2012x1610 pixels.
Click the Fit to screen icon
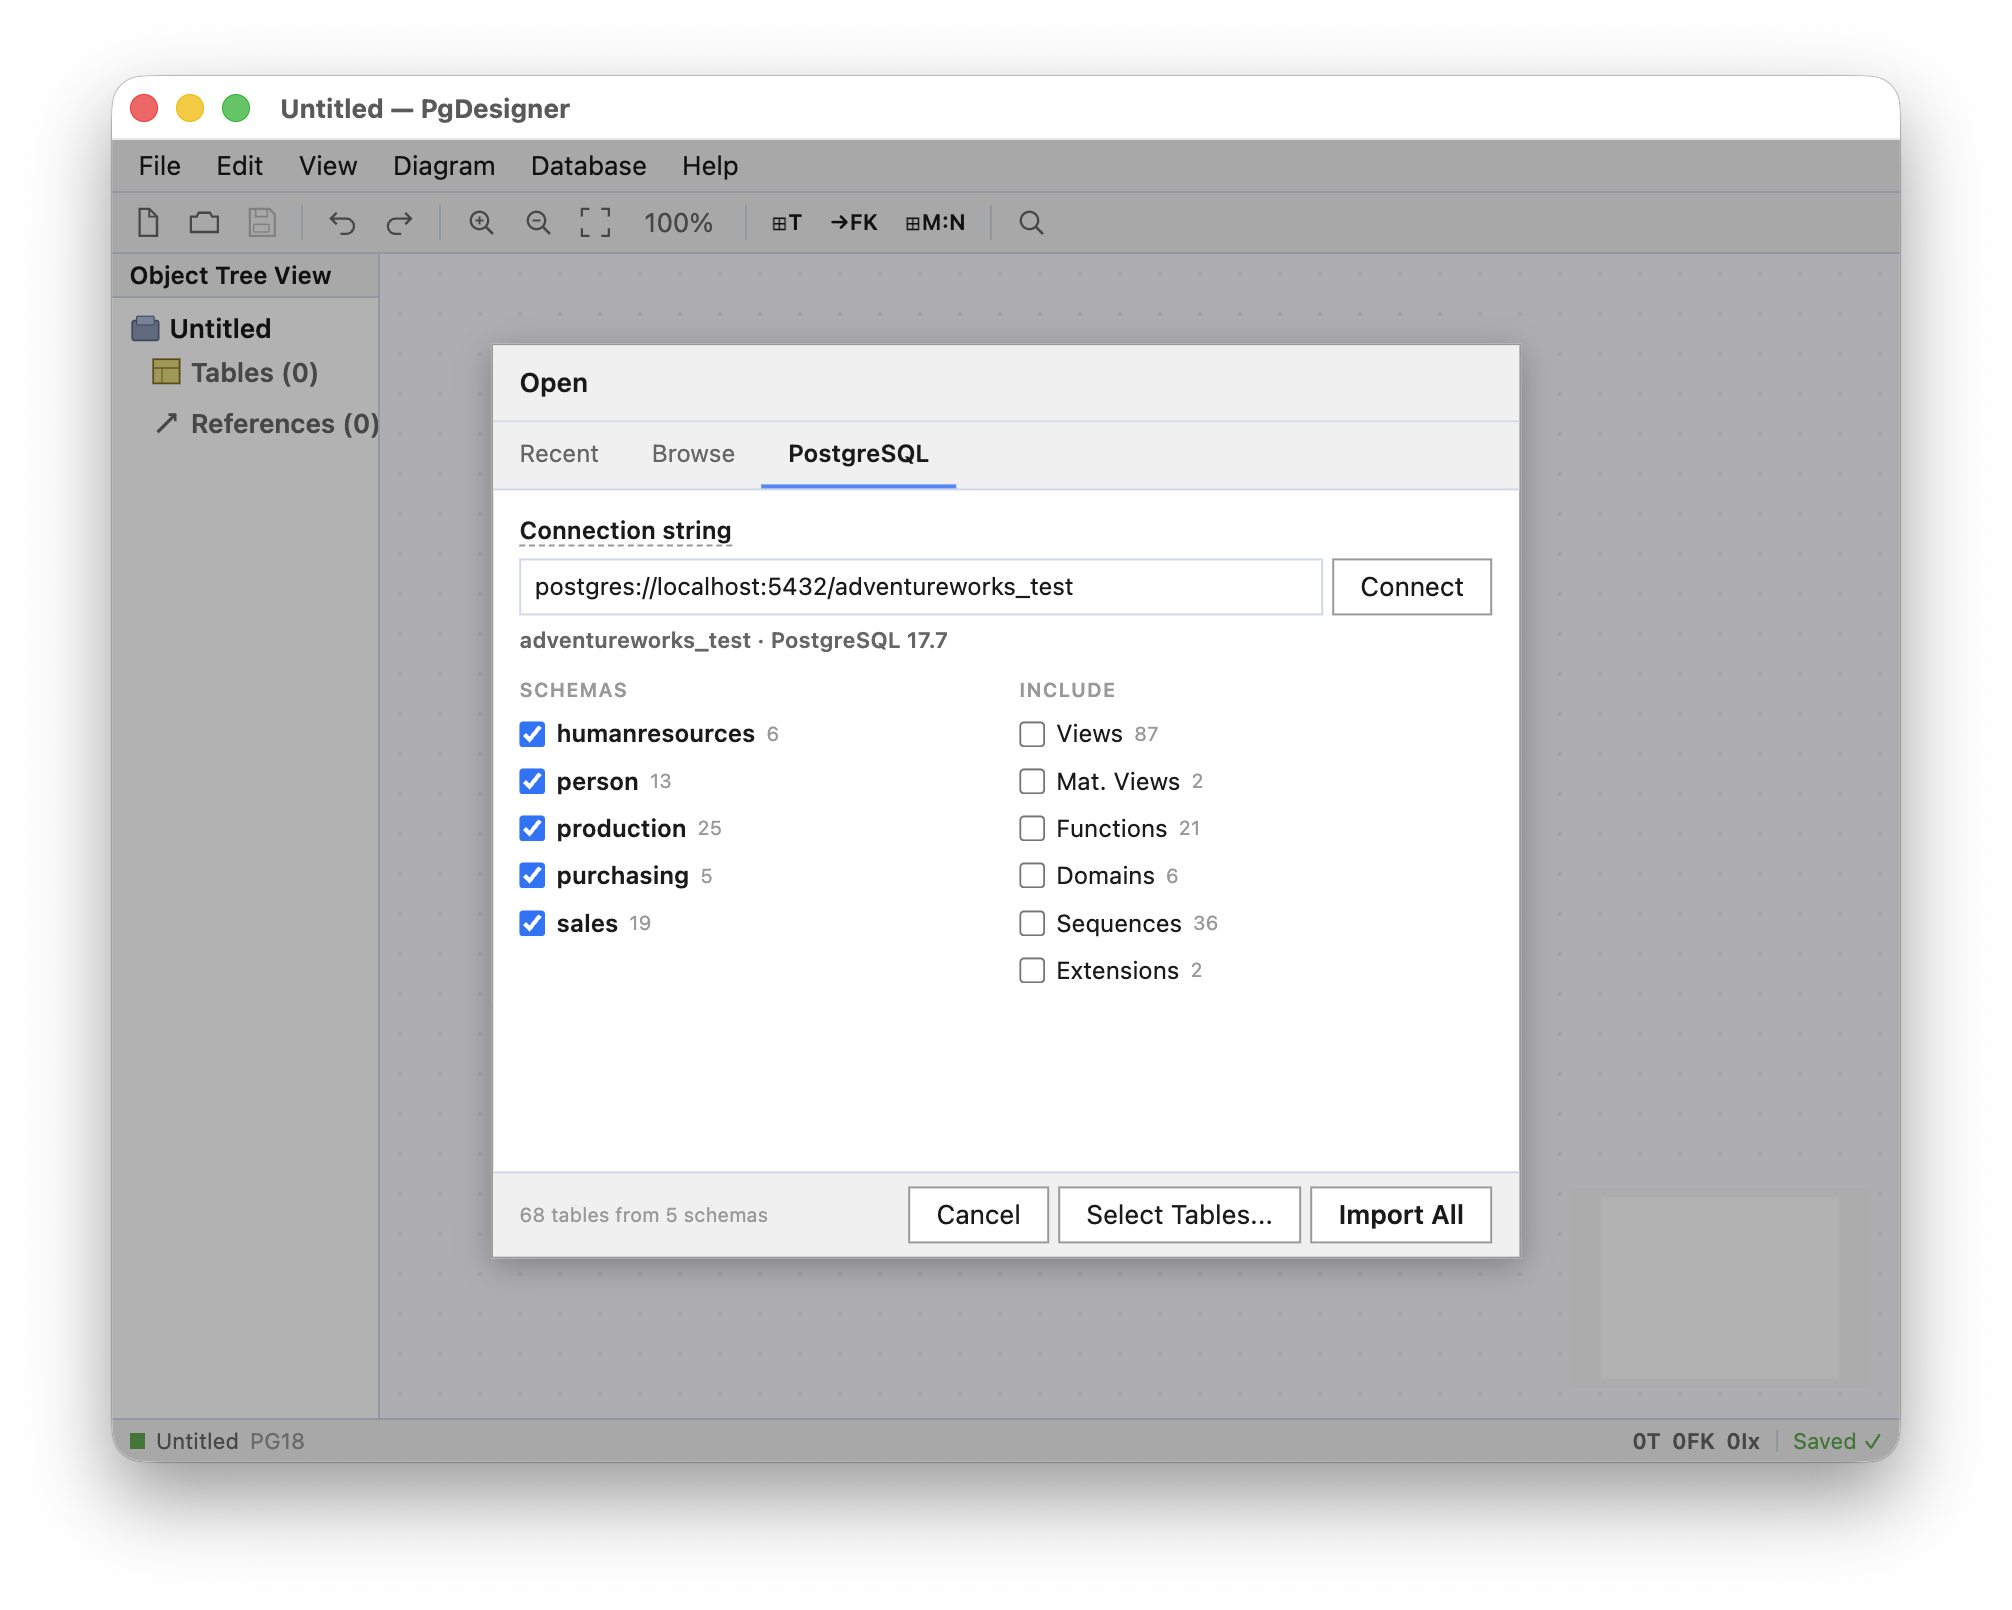pos(595,222)
